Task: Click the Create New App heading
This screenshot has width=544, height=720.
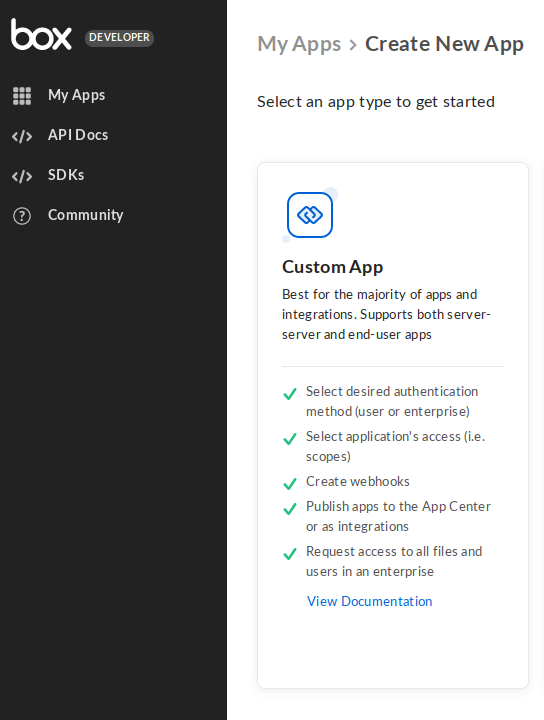Action: pos(444,44)
